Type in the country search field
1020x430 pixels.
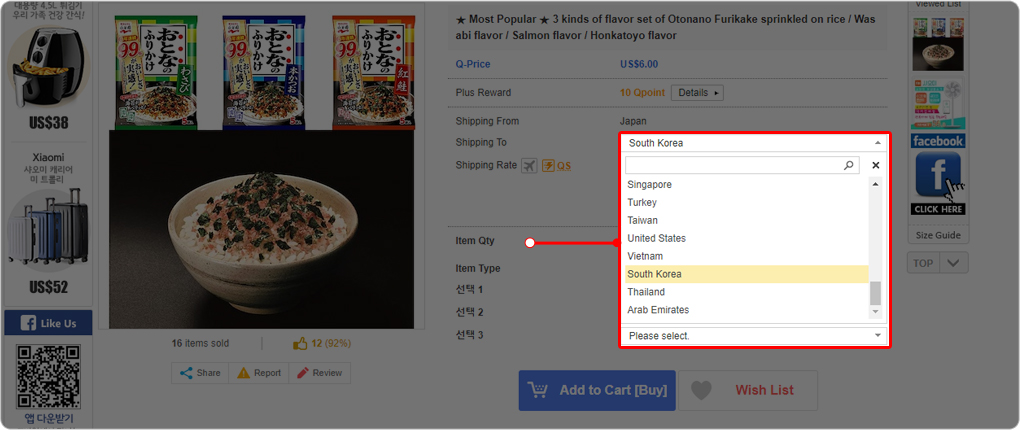click(x=733, y=165)
